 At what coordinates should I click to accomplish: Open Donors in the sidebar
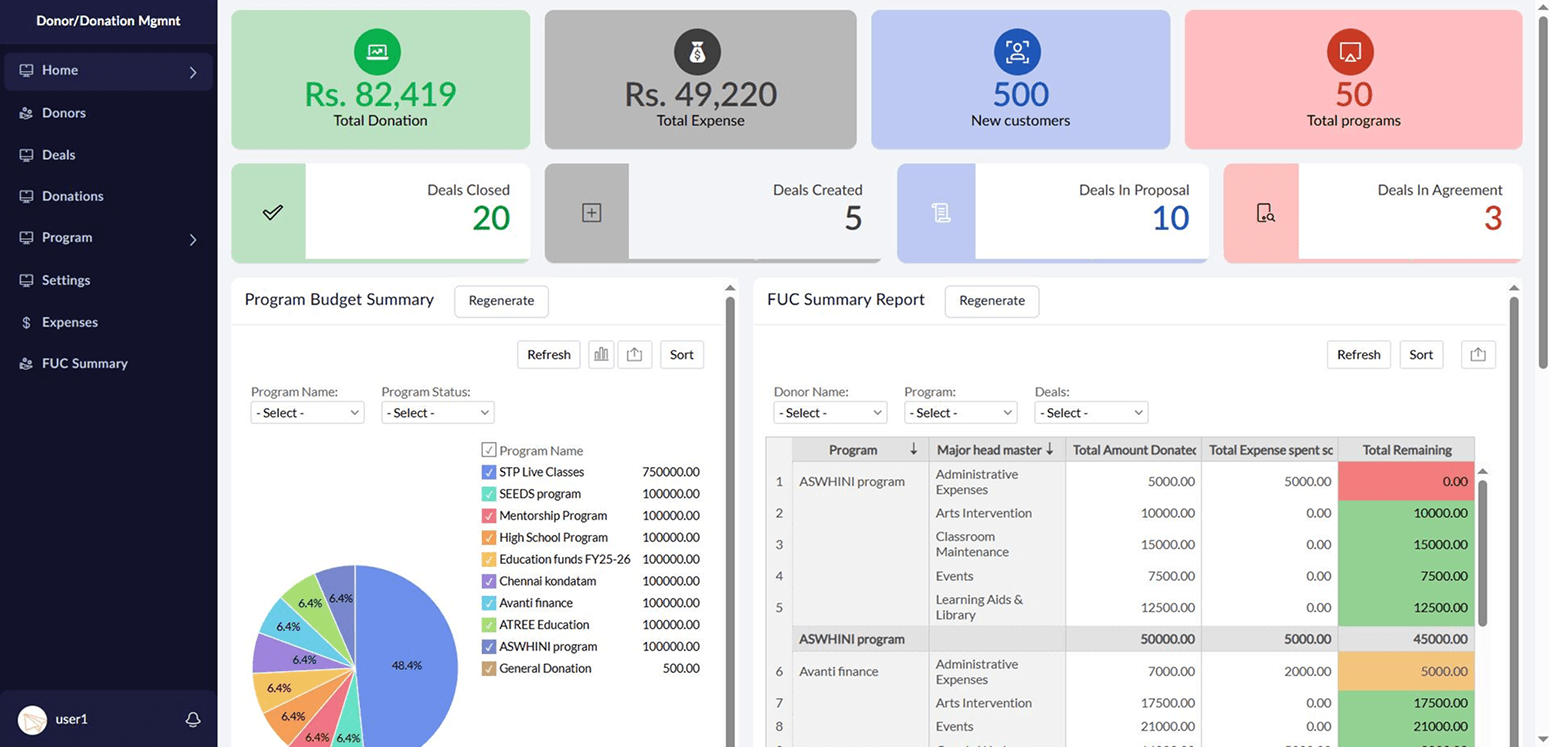point(64,113)
